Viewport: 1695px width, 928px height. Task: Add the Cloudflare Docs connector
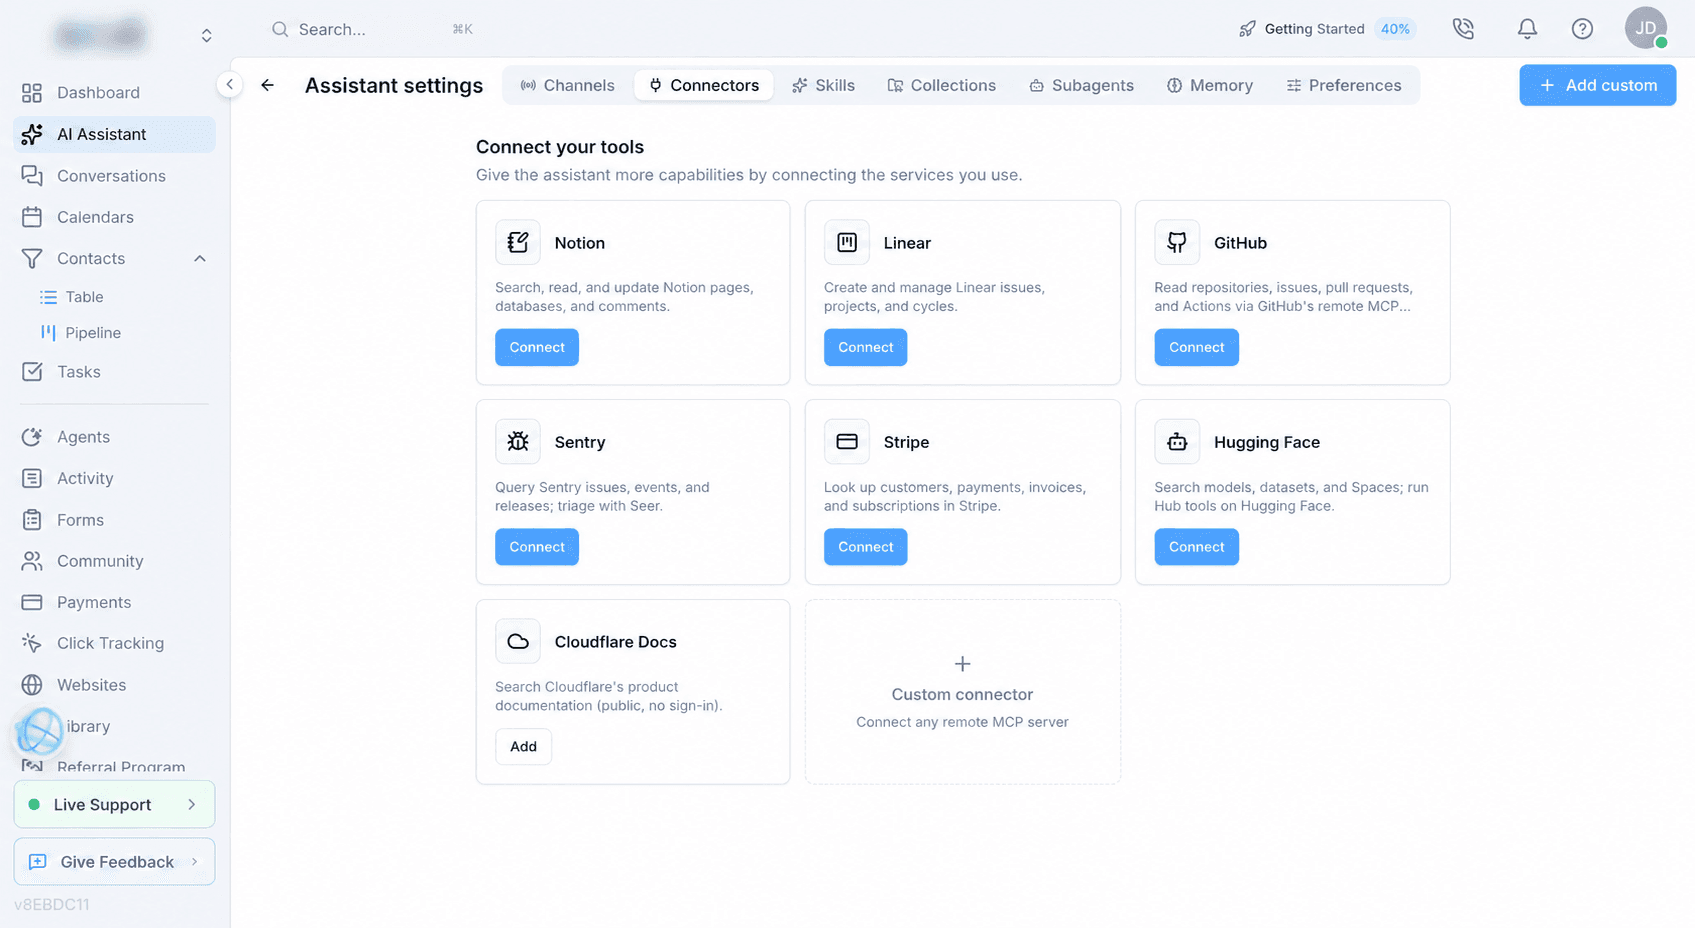(523, 746)
